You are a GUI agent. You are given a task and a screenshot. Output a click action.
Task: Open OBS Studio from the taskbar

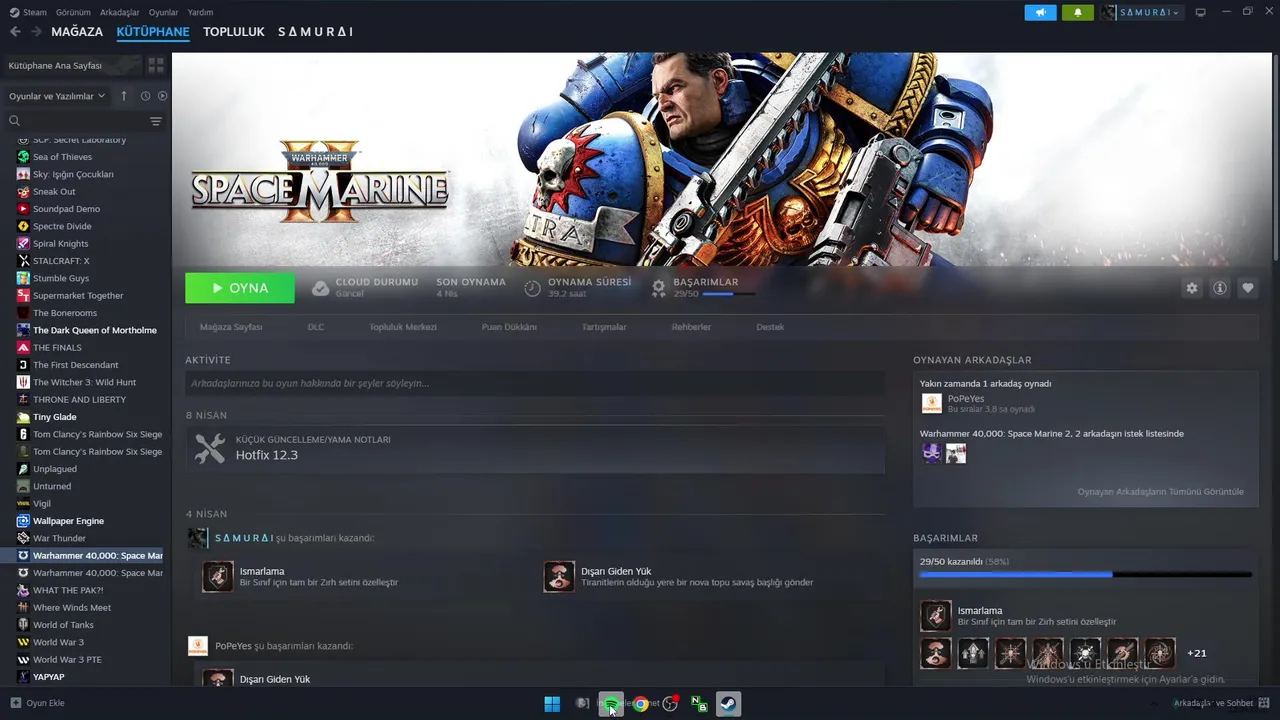pos(670,704)
